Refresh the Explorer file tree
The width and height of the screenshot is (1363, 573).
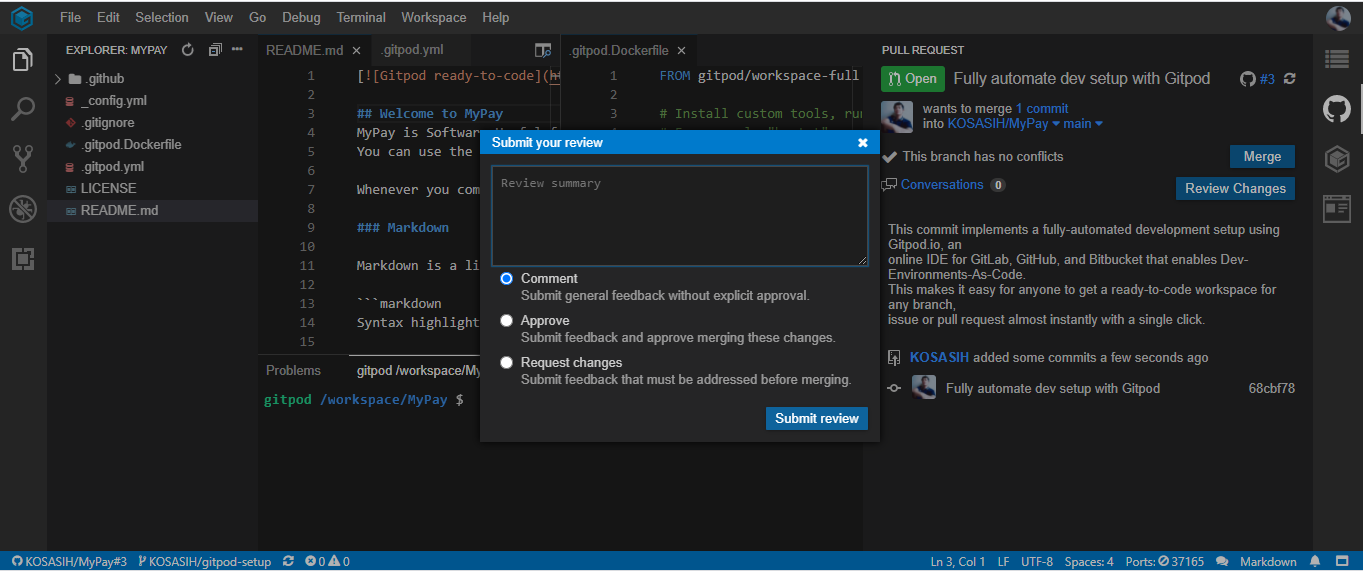188,49
